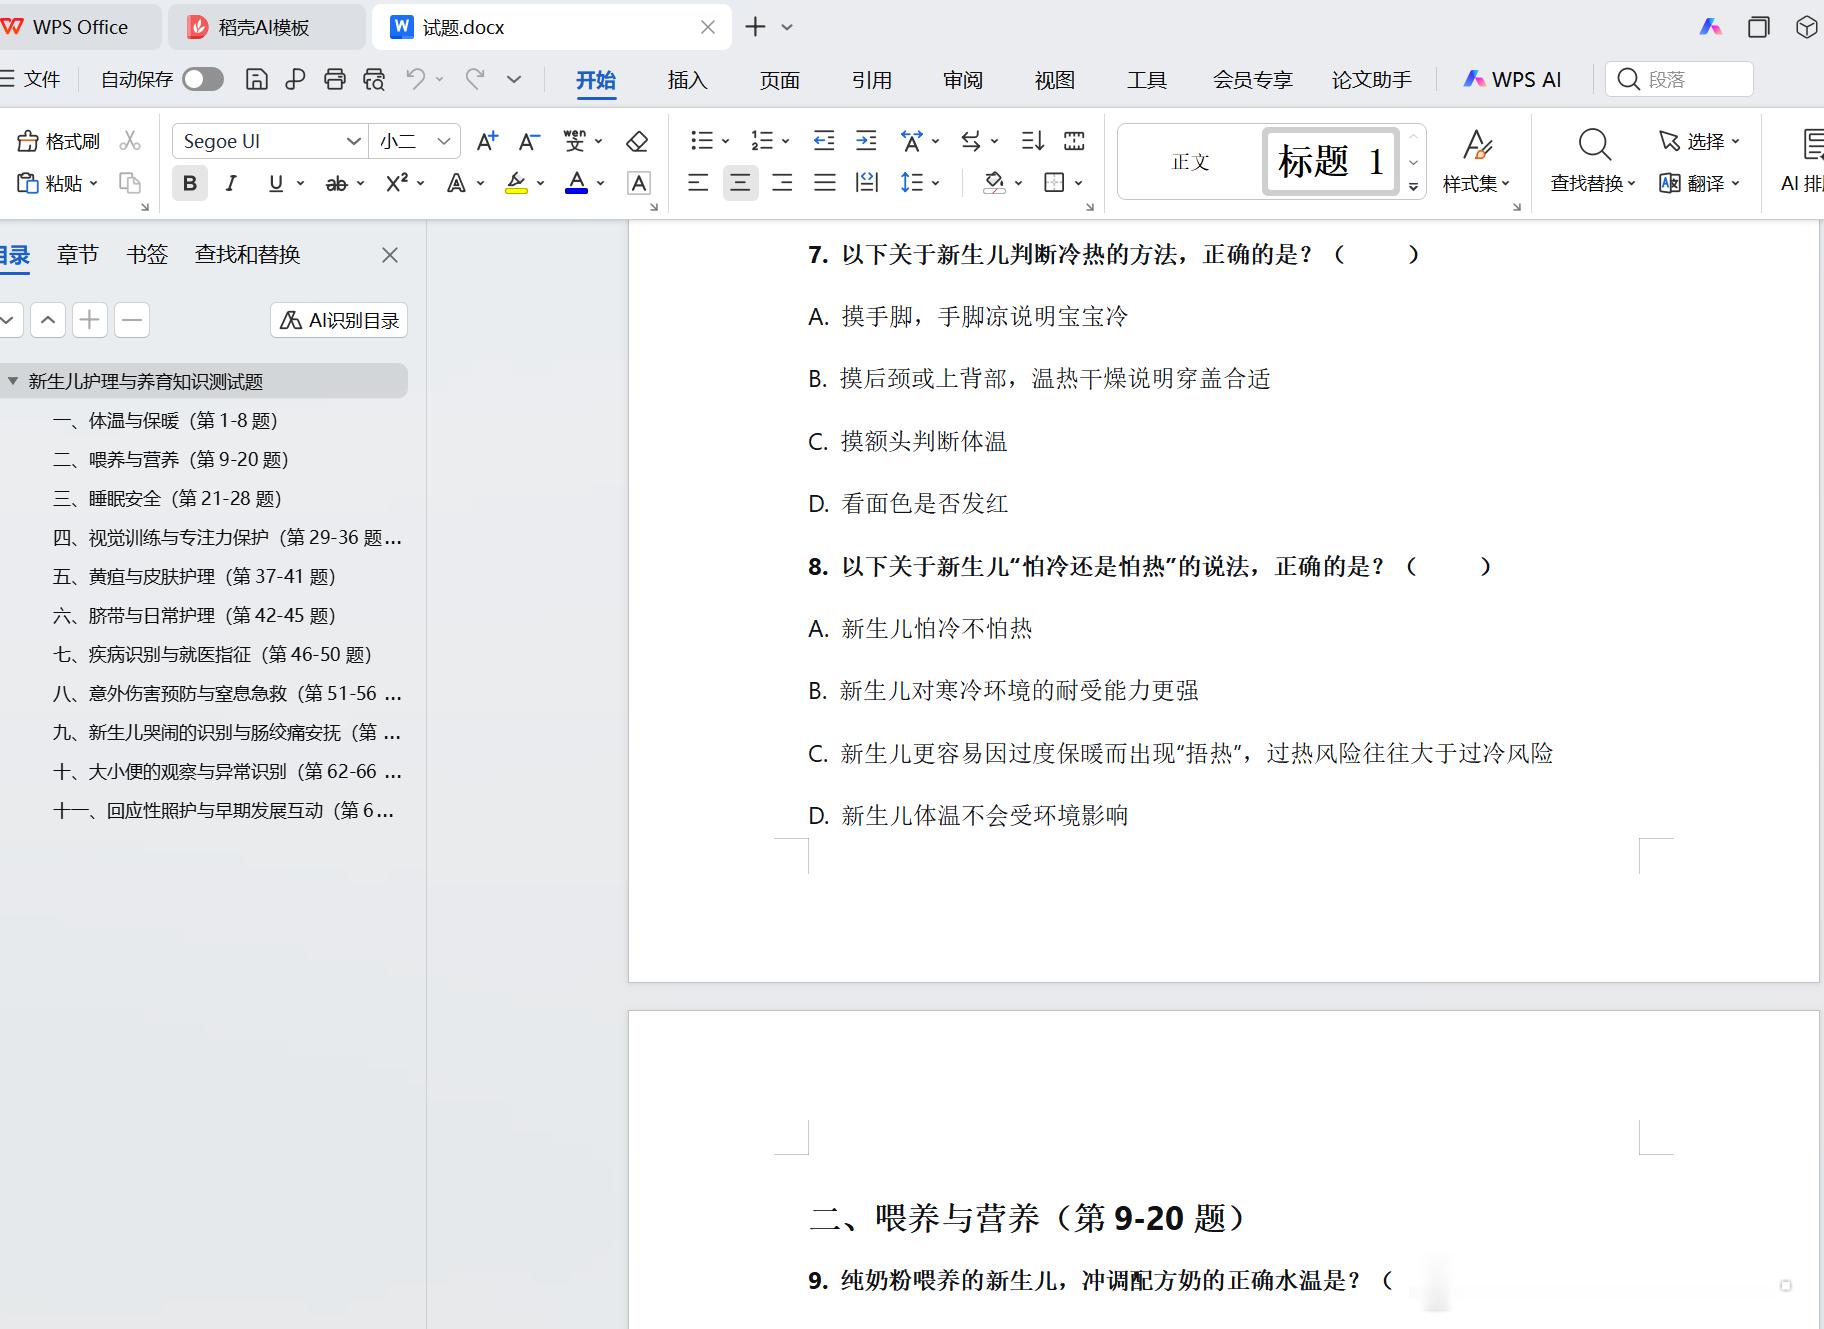Open Print Preview icon
The height and width of the screenshot is (1329, 1824).
(x=374, y=80)
